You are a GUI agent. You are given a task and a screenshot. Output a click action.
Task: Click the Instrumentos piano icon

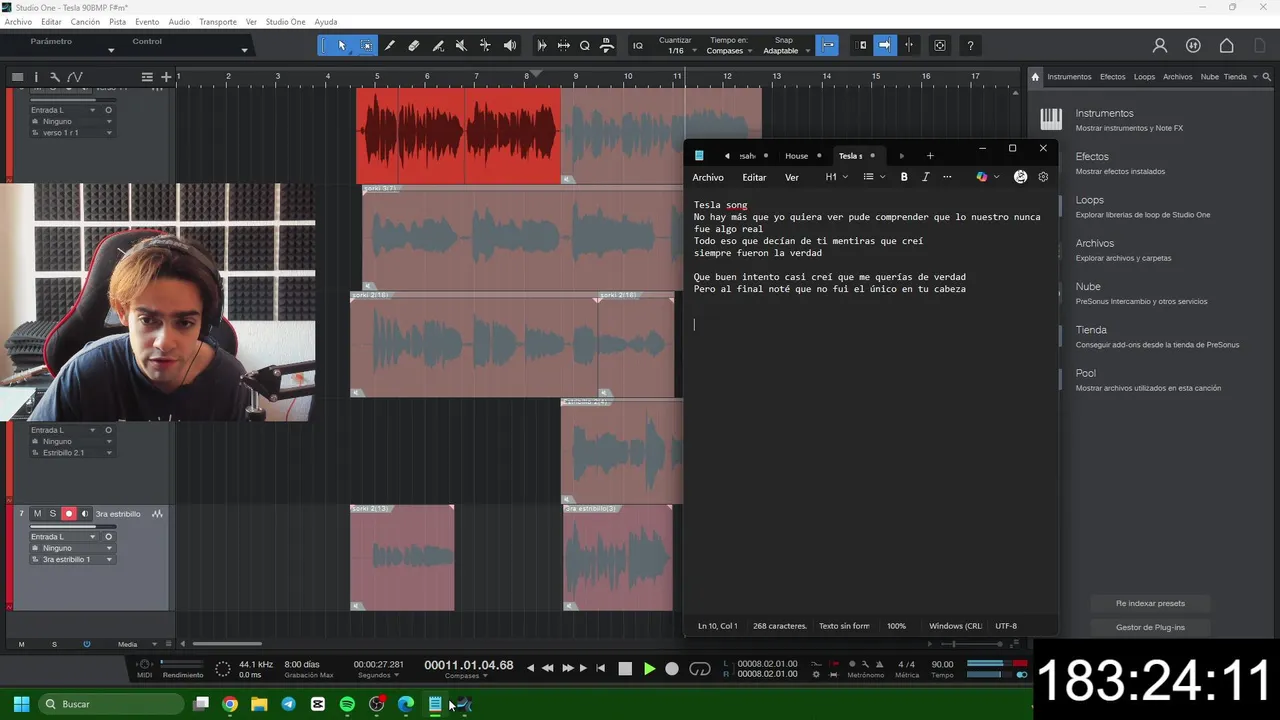(x=1051, y=119)
